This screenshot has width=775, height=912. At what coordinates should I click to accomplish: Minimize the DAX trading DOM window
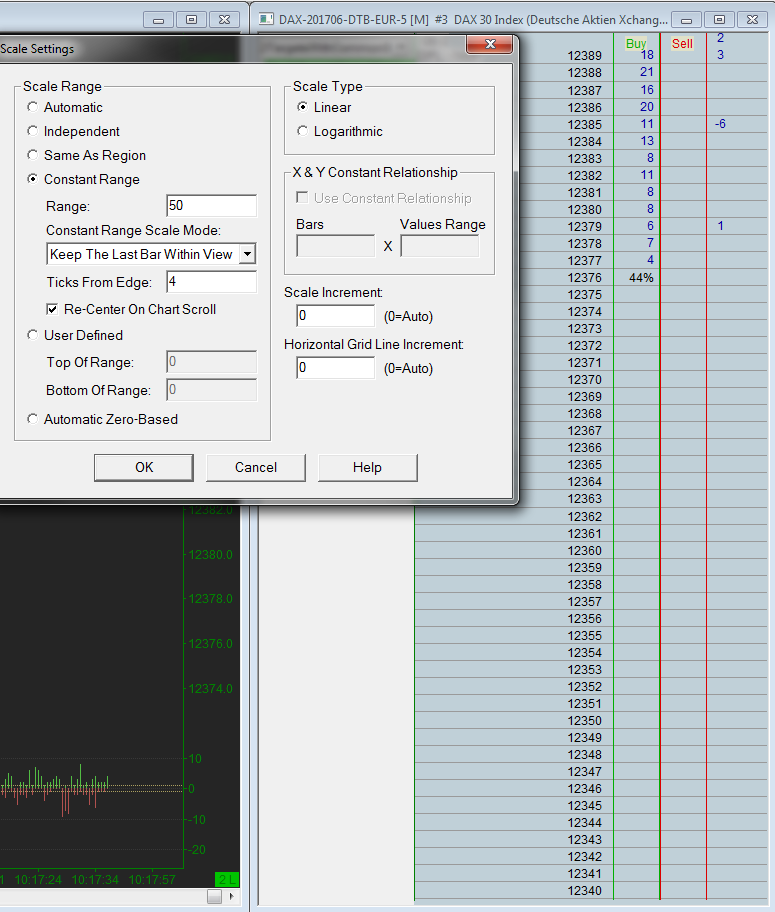coord(687,20)
